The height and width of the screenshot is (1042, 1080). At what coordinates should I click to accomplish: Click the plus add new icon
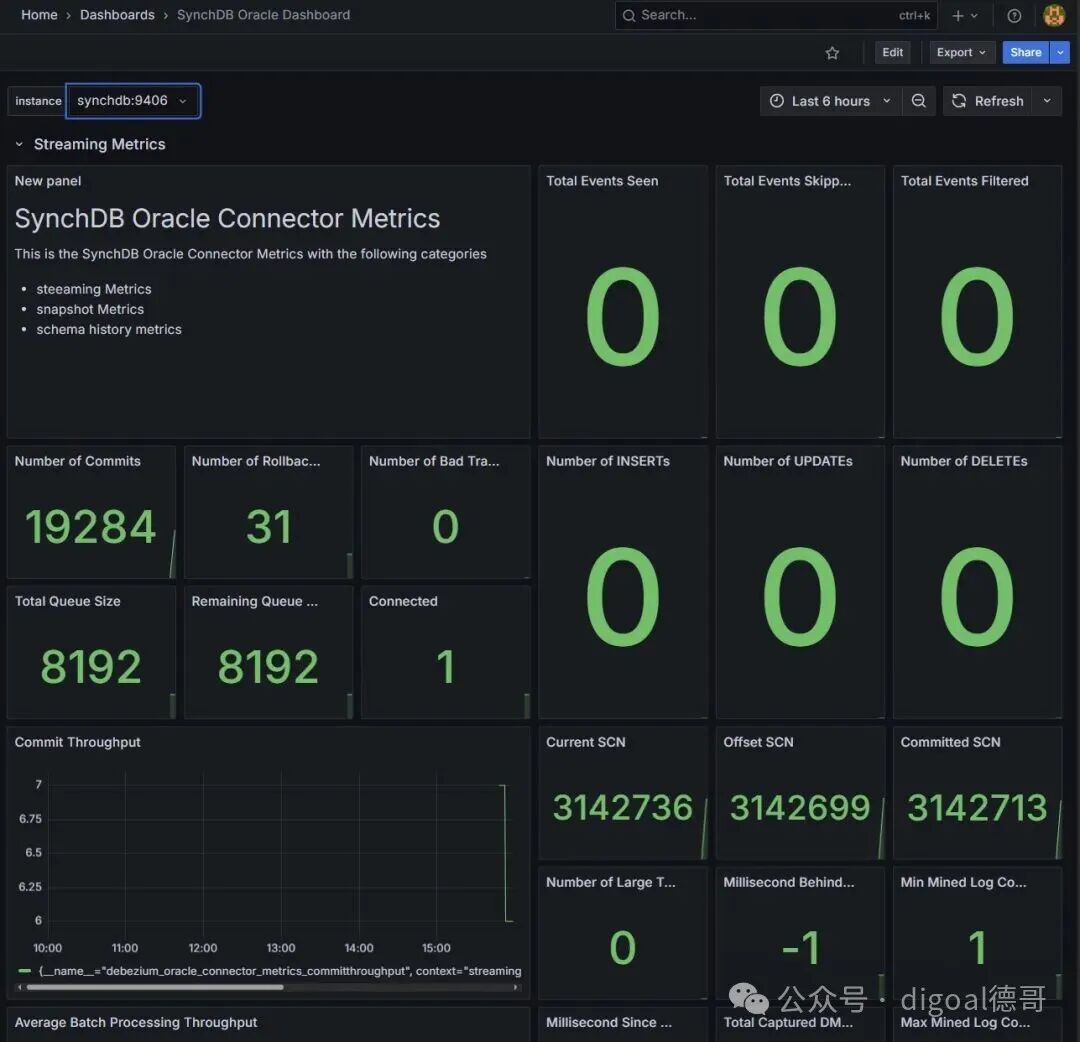coord(964,16)
